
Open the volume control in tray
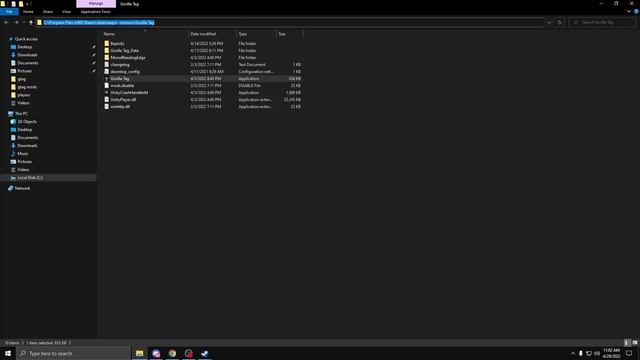pos(597,353)
